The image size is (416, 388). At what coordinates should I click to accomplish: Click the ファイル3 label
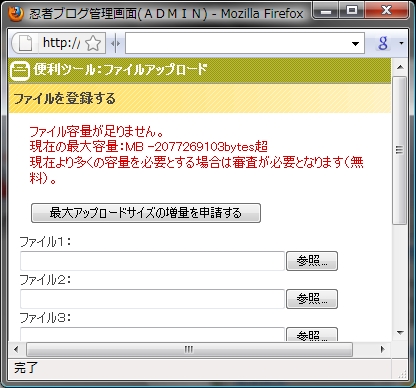[x=45, y=317]
